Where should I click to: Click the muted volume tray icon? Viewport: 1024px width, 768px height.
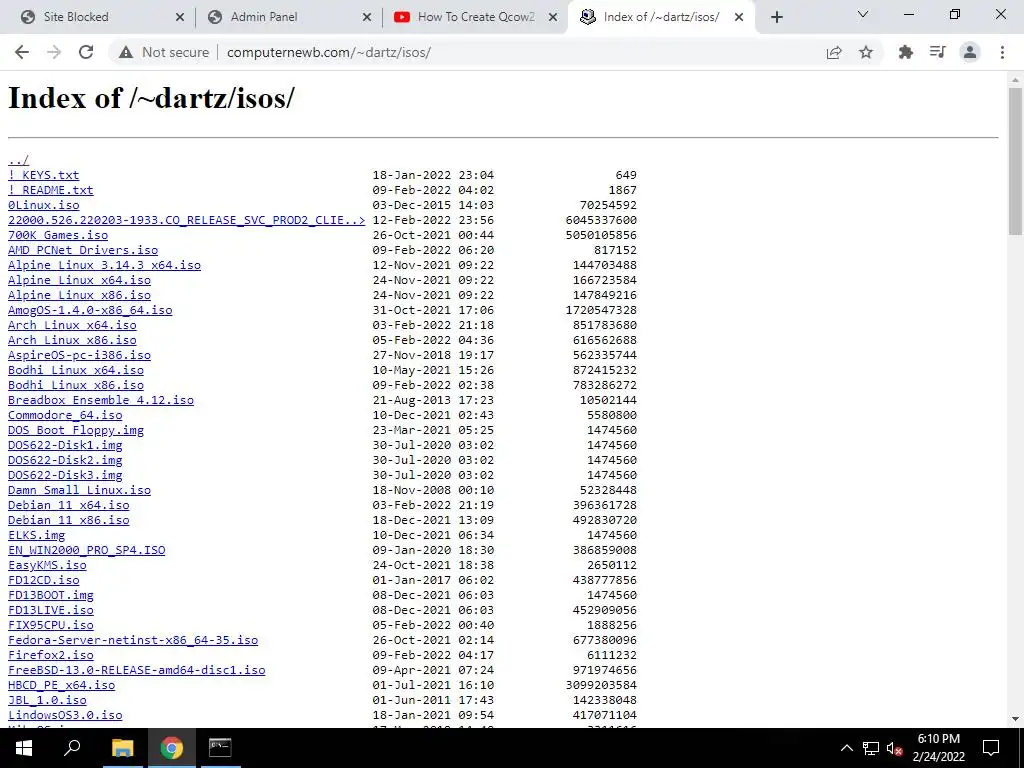[894, 748]
